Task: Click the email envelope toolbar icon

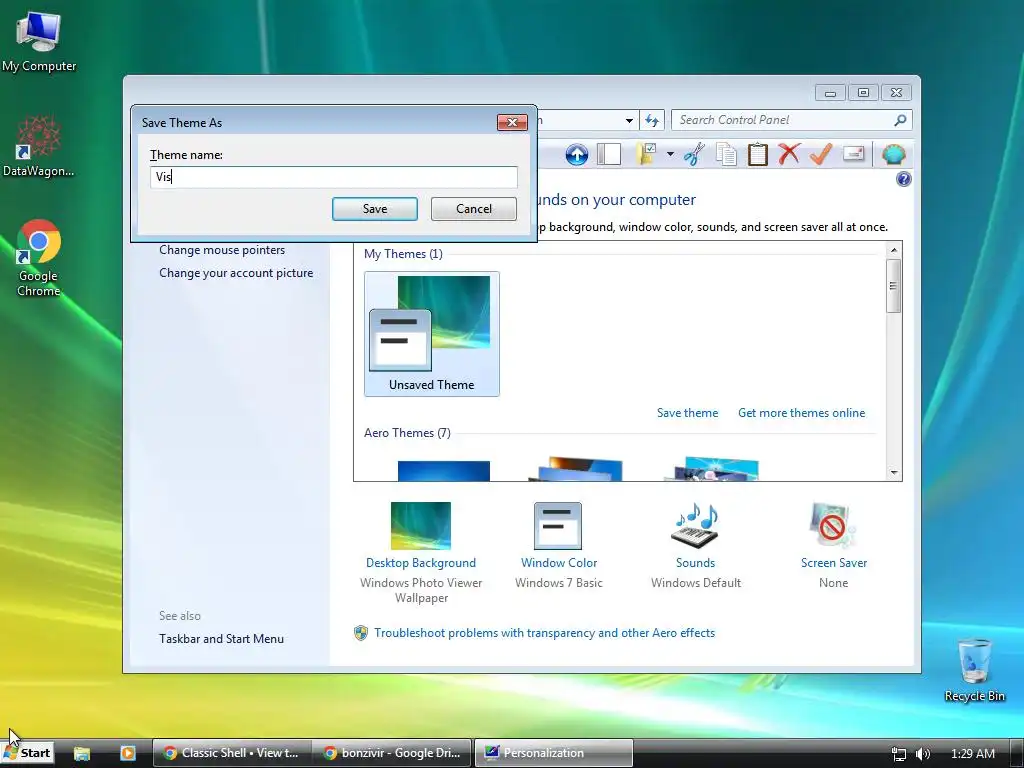Action: (853, 154)
